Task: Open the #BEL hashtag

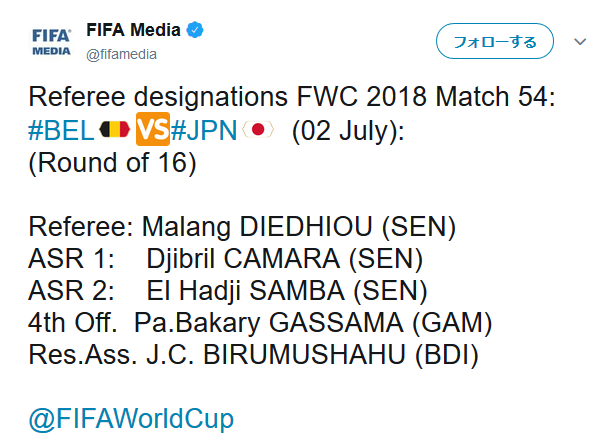Action: click(61, 130)
